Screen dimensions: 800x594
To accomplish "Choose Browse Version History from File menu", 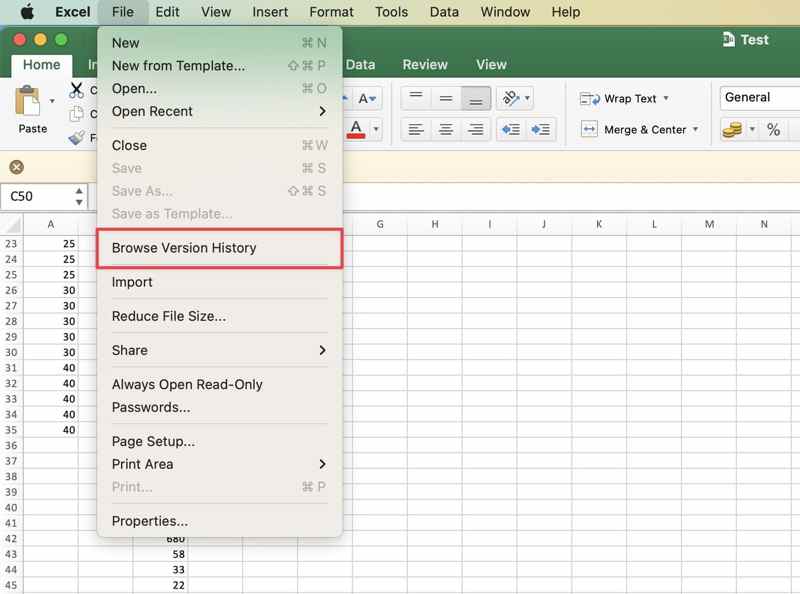I will tap(184, 248).
